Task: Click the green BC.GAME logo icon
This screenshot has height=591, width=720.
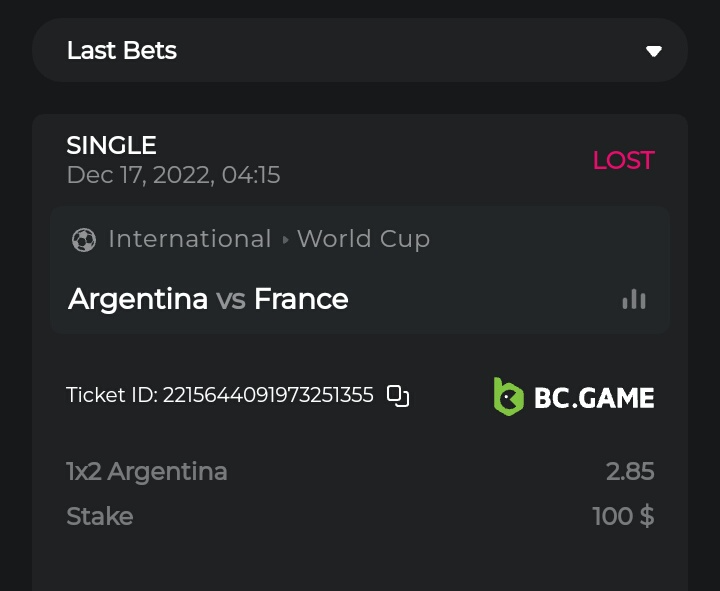Action: click(x=509, y=397)
